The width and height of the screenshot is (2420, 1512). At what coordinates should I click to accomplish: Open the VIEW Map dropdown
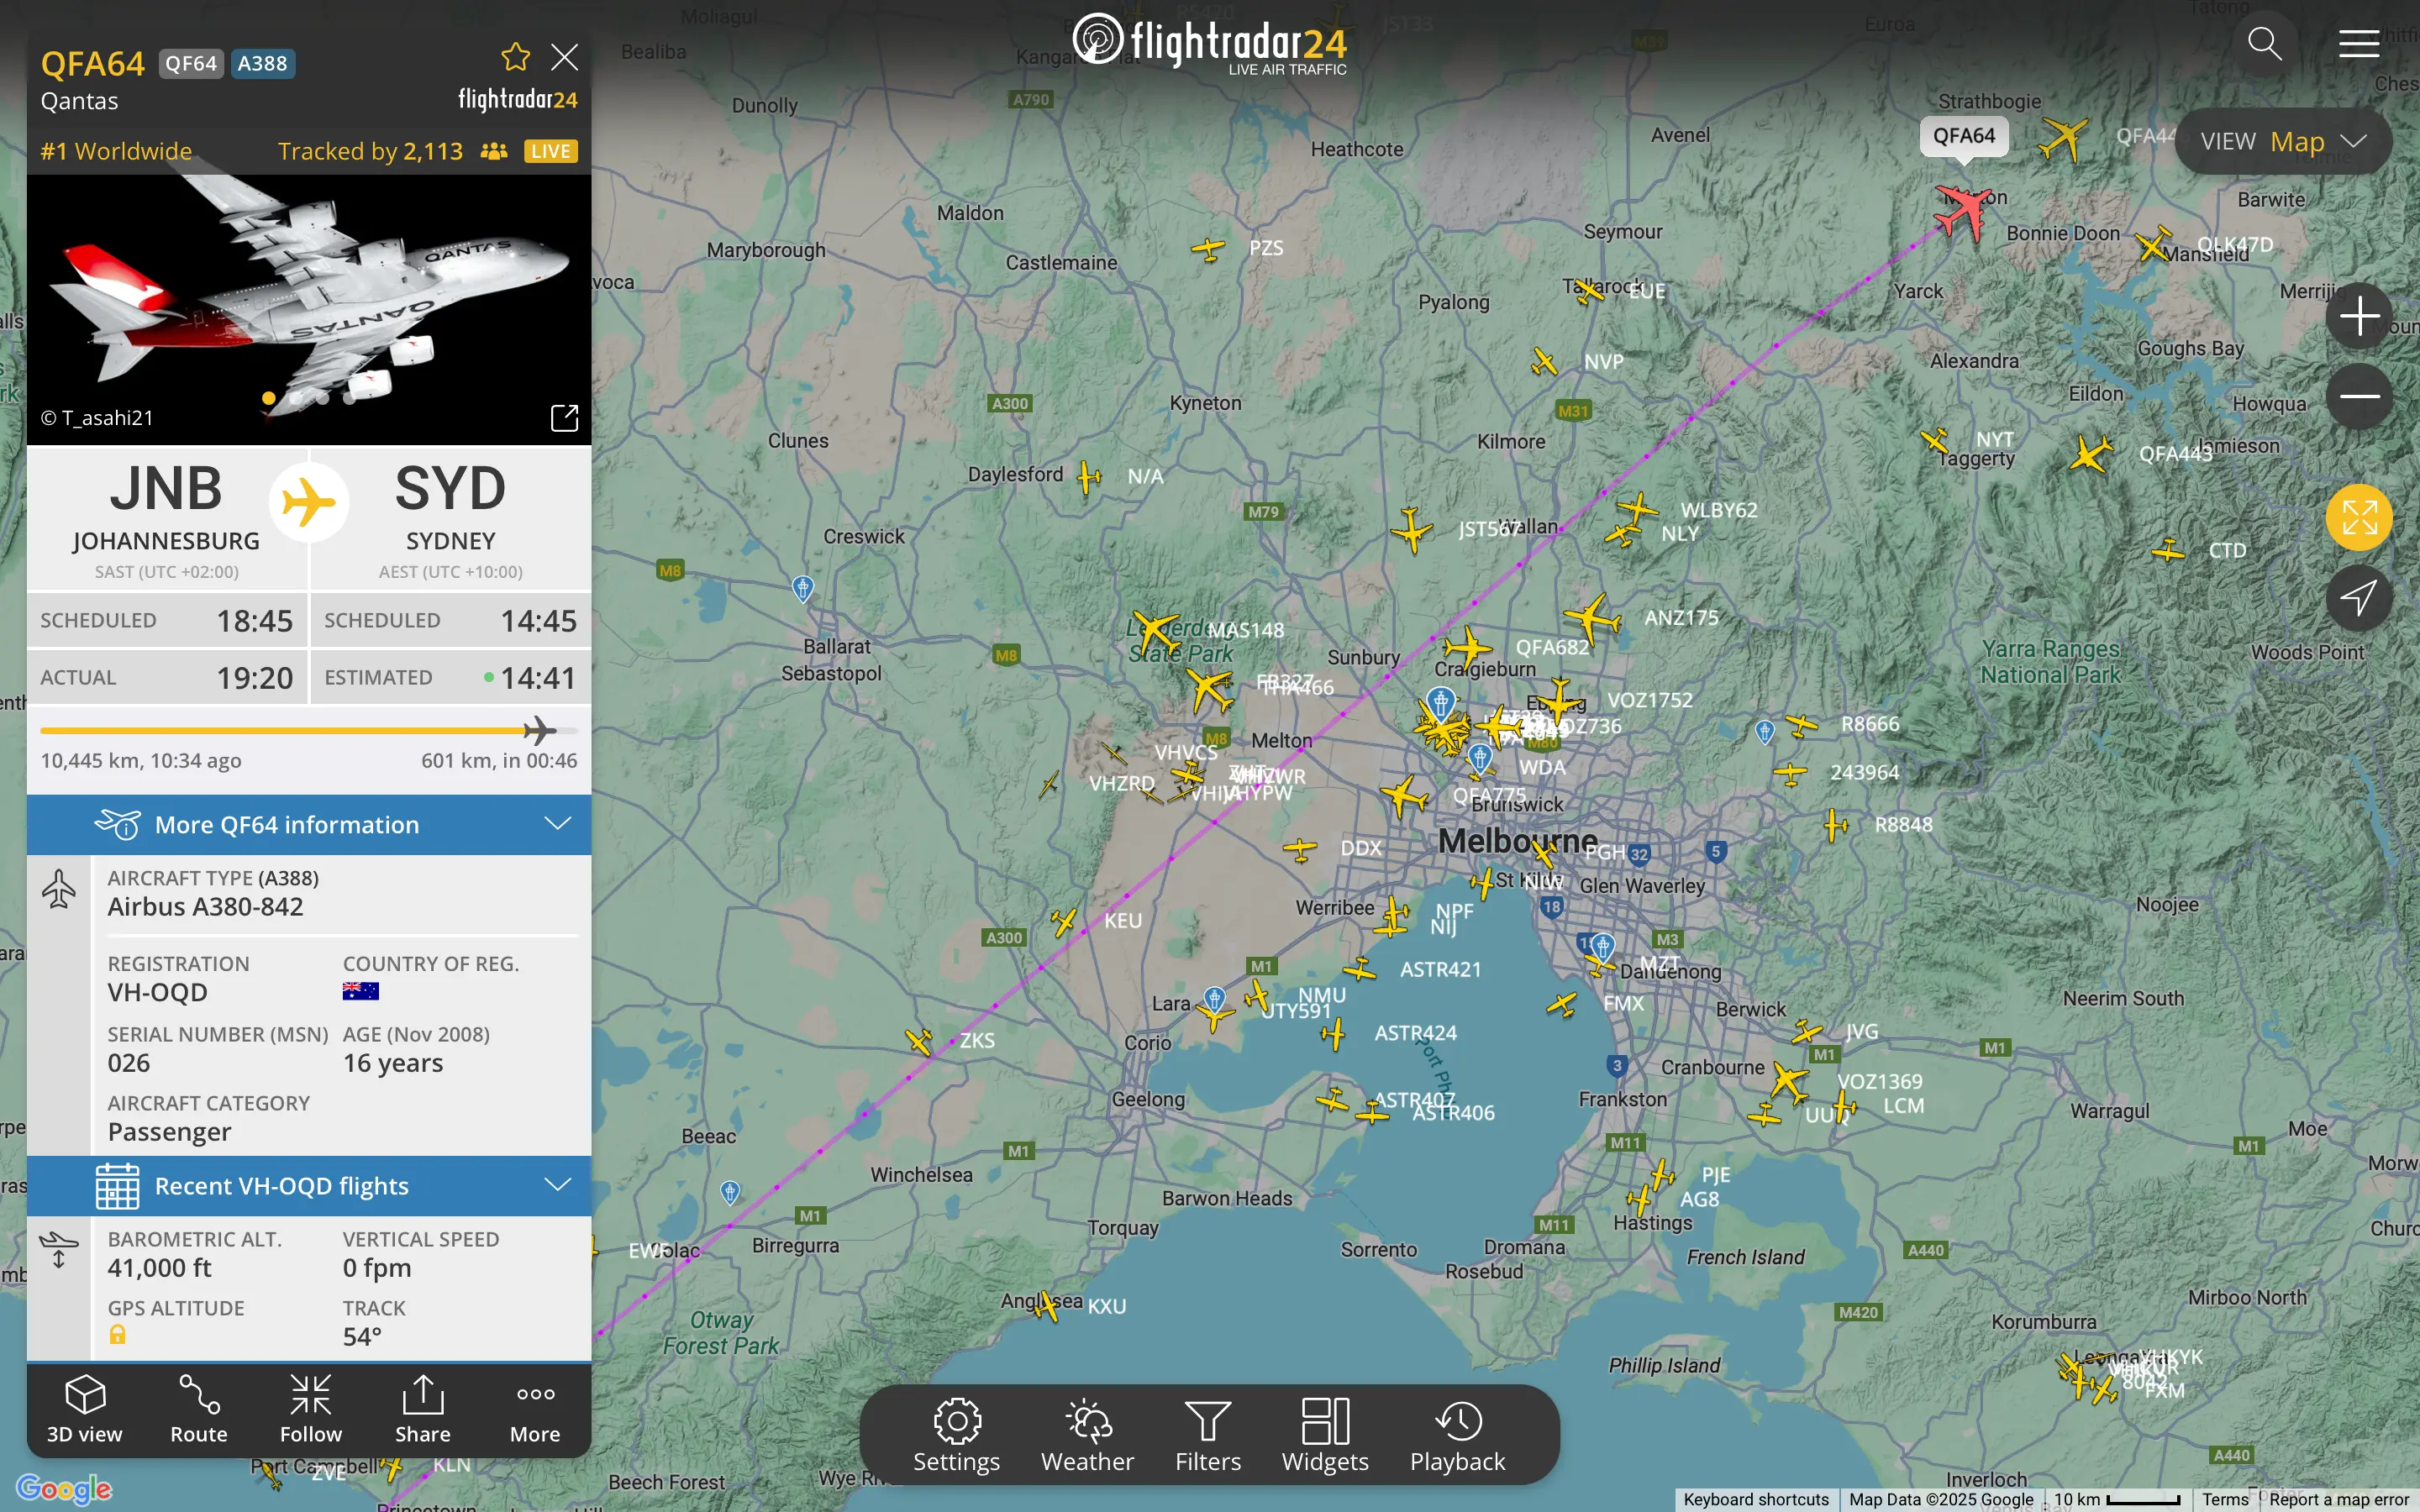[x=2282, y=142]
